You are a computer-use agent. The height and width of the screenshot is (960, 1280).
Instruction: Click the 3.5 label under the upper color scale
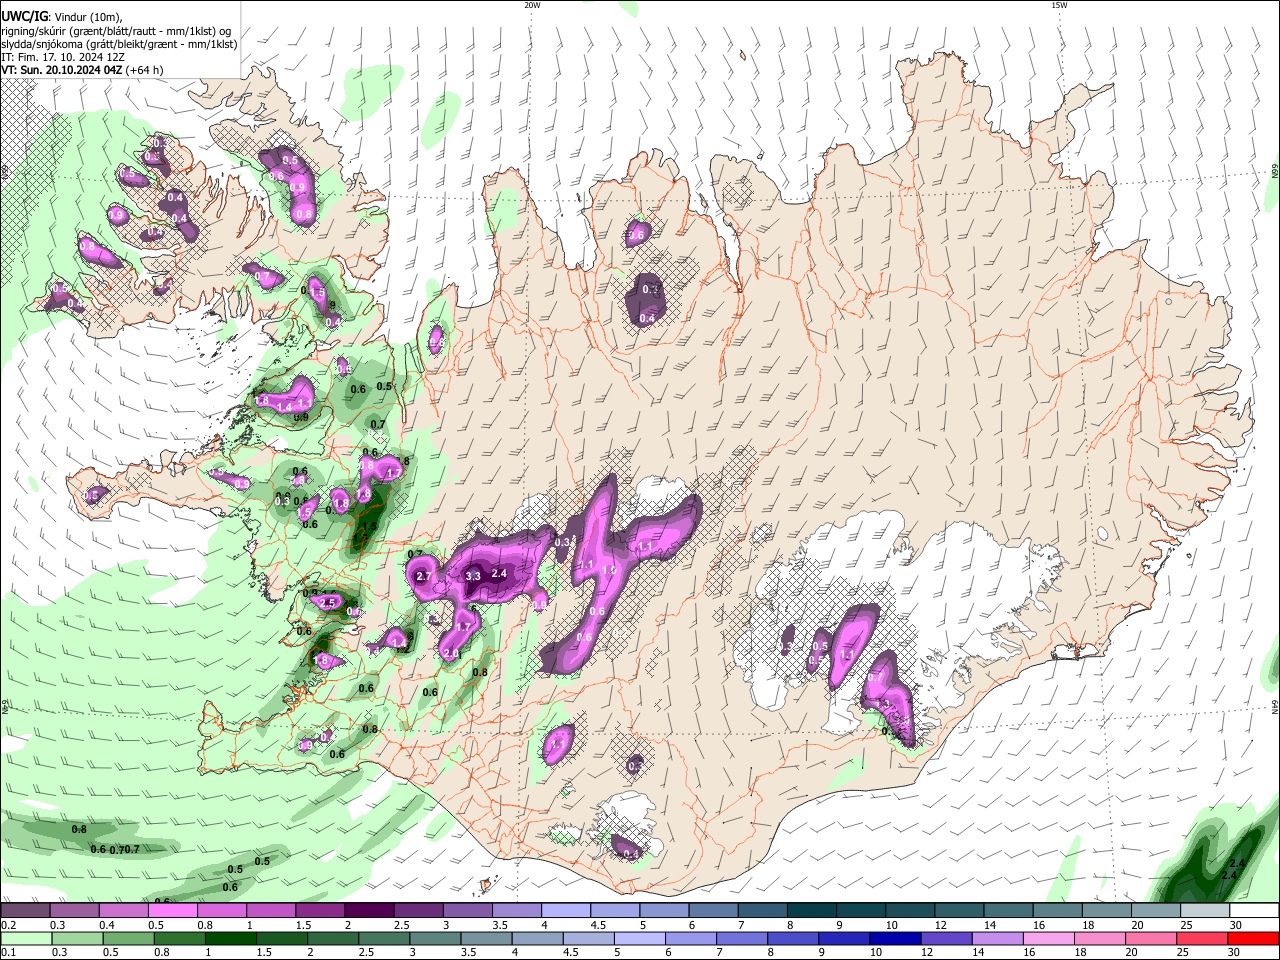click(x=499, y=925)
